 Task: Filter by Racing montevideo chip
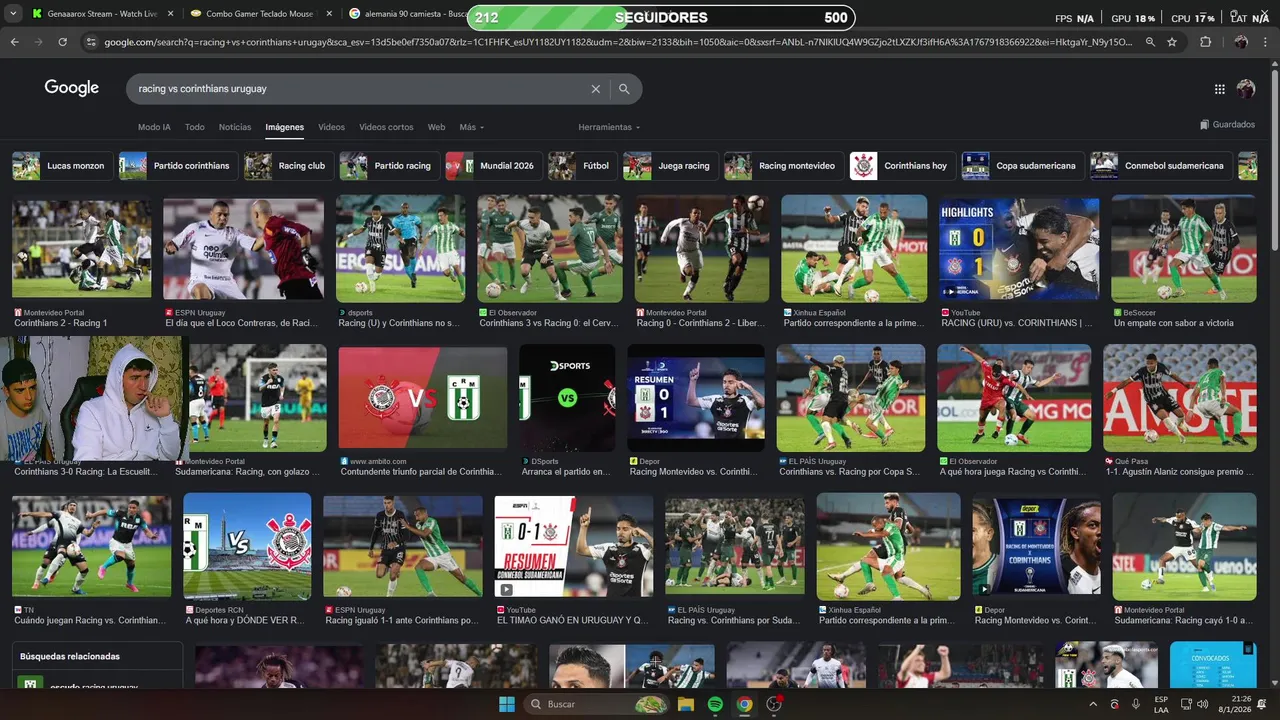[783, 166]
